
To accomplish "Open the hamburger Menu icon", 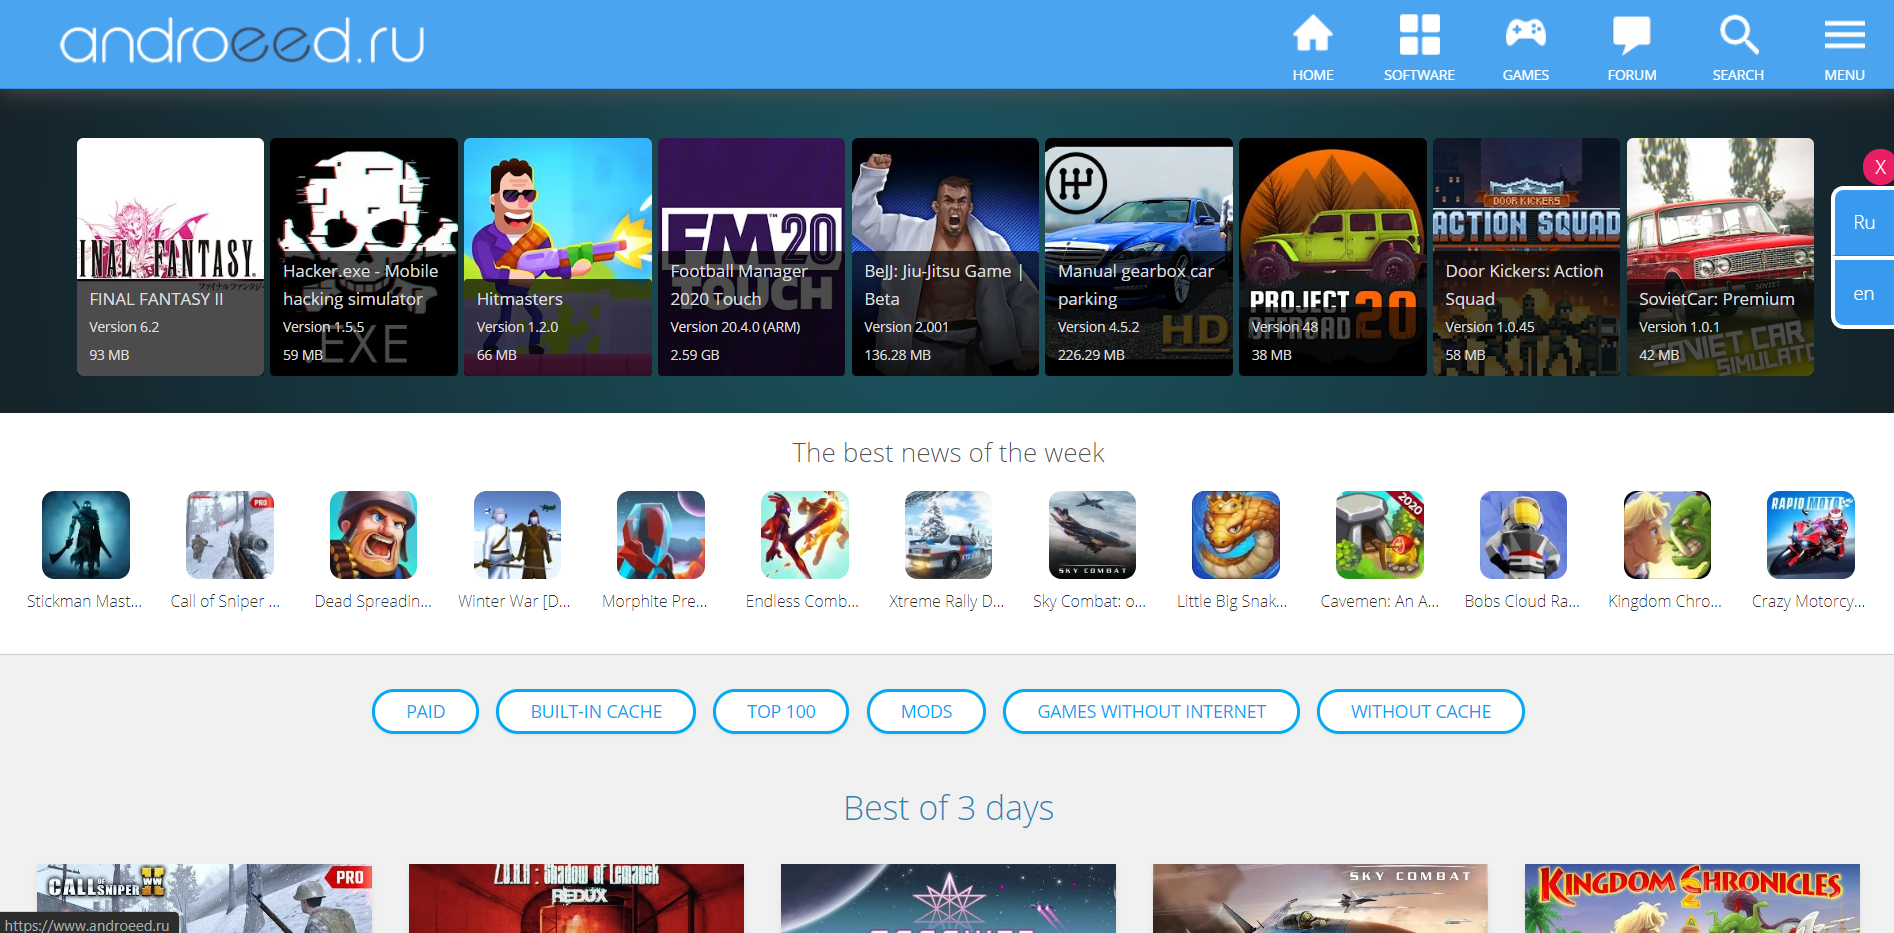I will [x=1844, y=35].
